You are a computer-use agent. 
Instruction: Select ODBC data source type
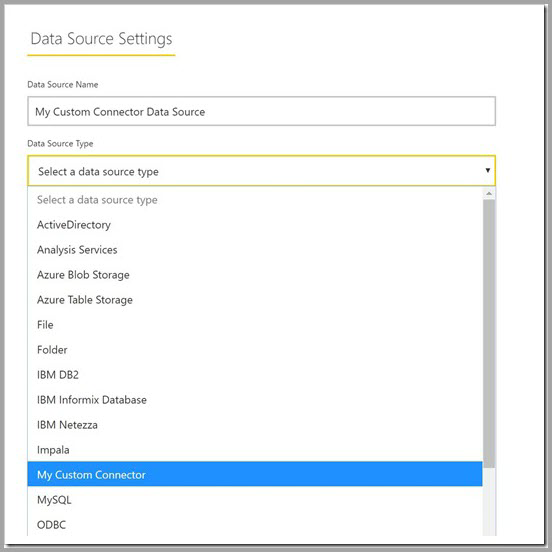(255, 525)
